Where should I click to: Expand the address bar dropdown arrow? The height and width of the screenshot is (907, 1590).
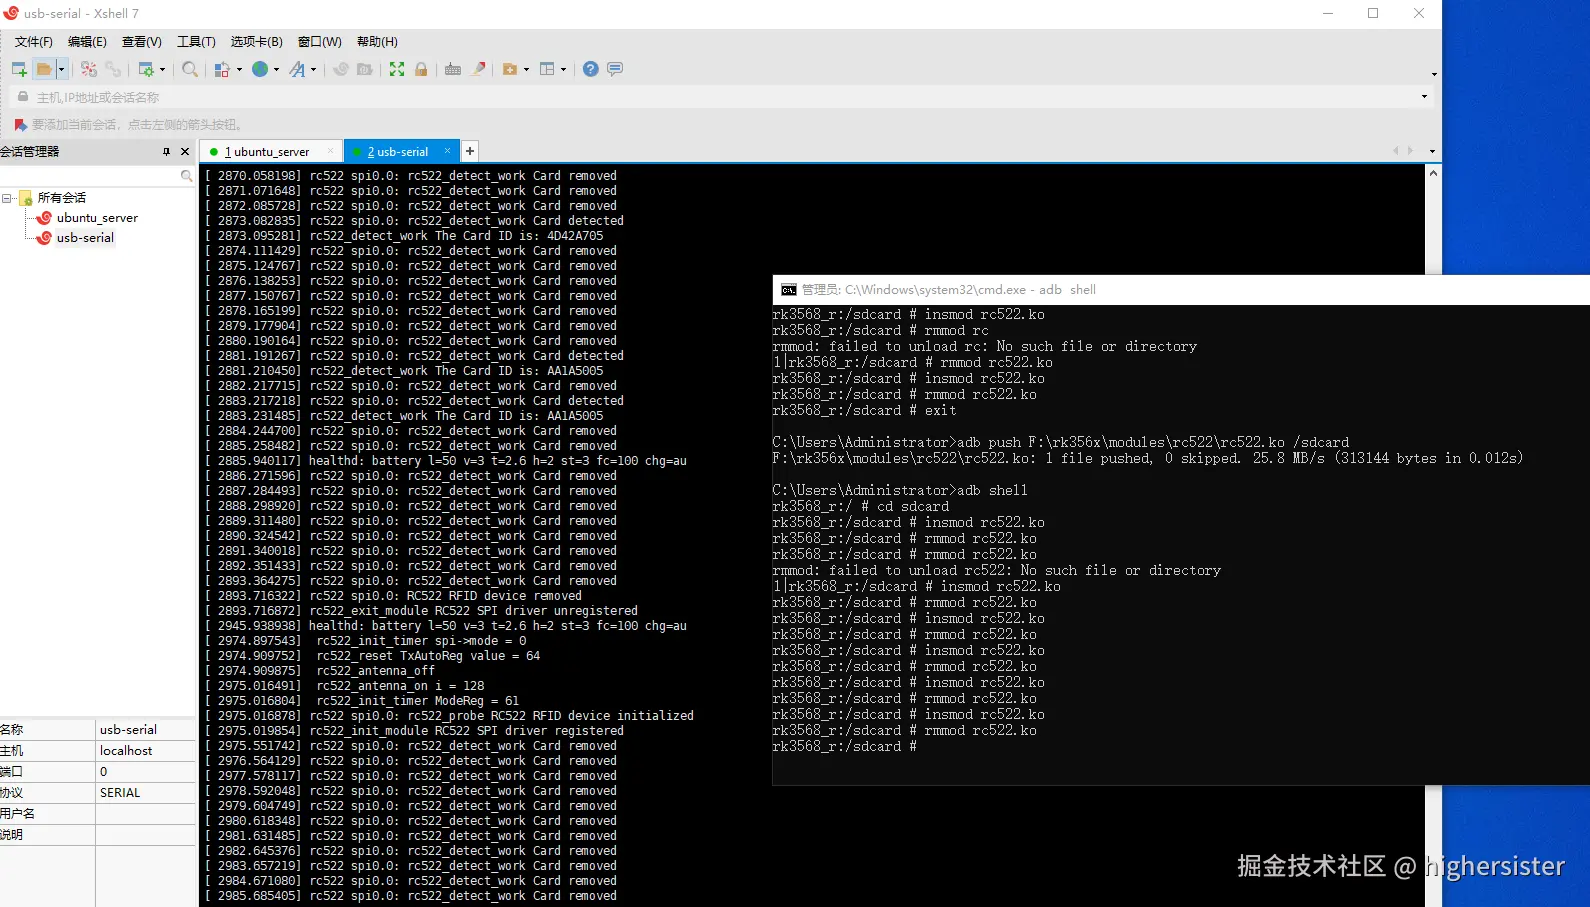[x=1424, y=97]
